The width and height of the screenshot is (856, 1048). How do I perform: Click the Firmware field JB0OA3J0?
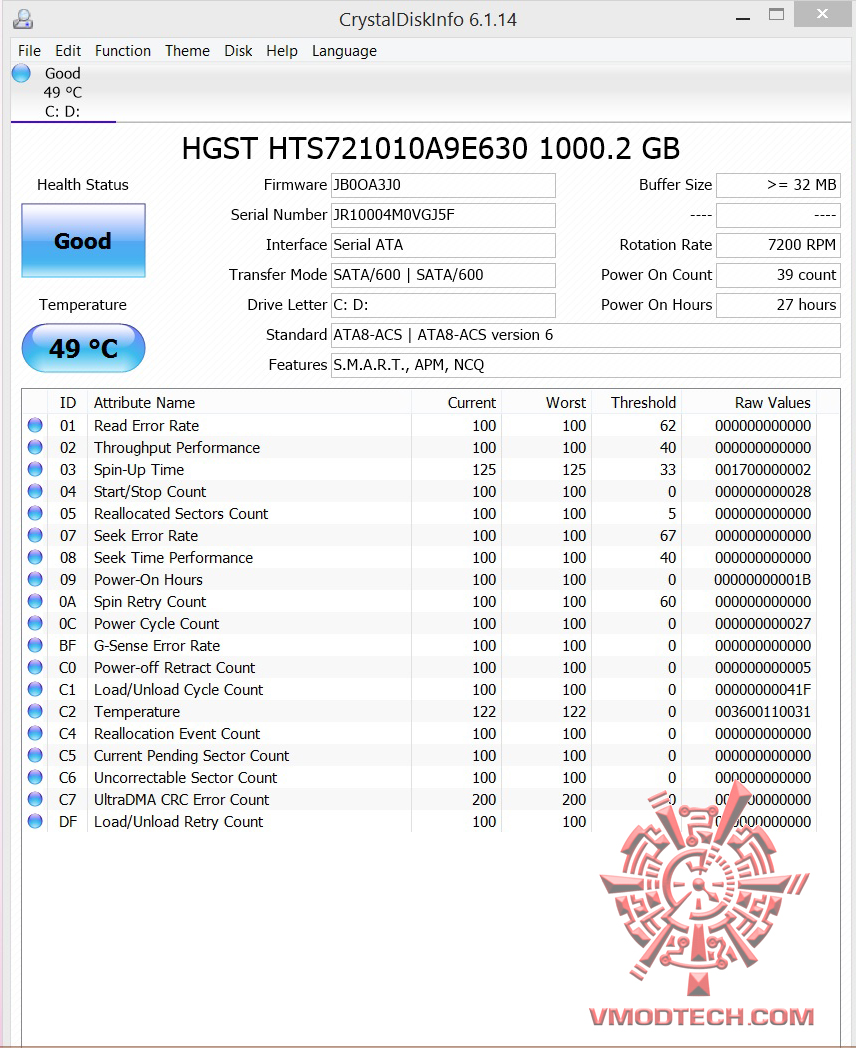pos(443,185)
